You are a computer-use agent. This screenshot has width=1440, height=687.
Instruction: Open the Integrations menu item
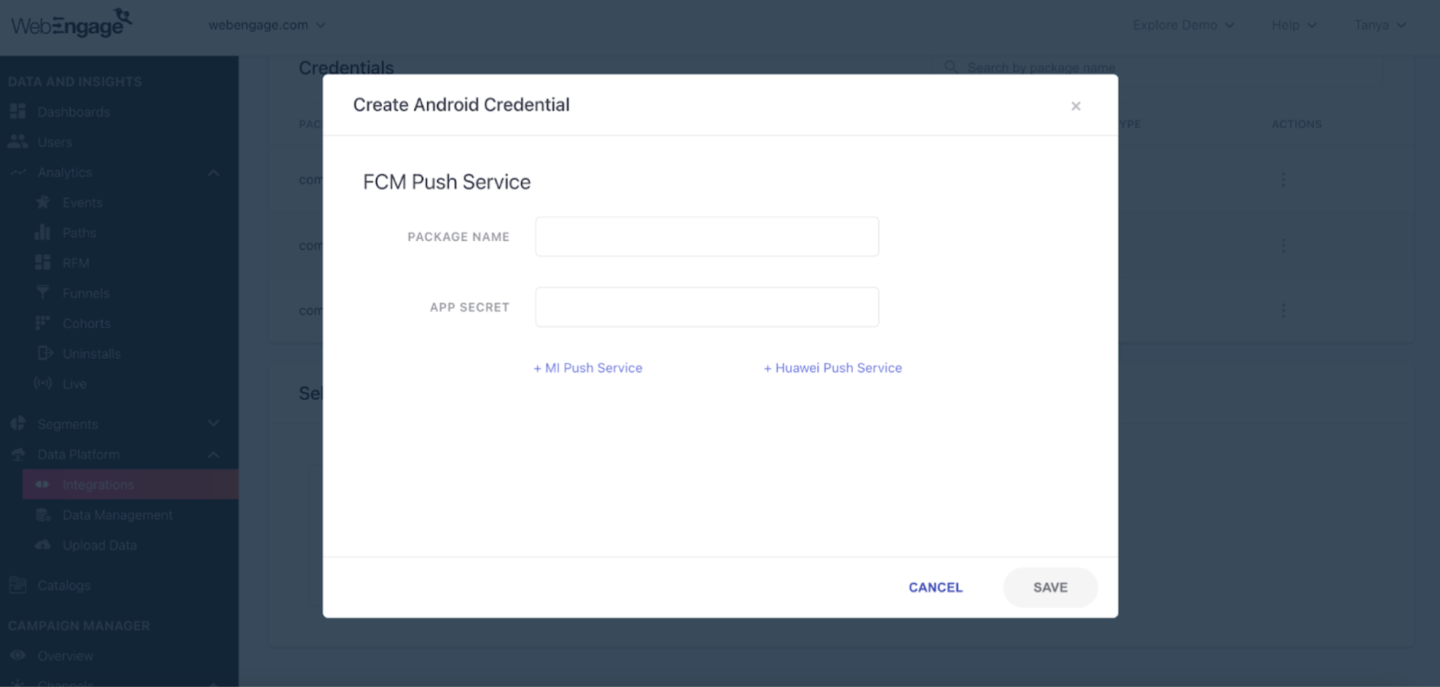pos(98,485)
